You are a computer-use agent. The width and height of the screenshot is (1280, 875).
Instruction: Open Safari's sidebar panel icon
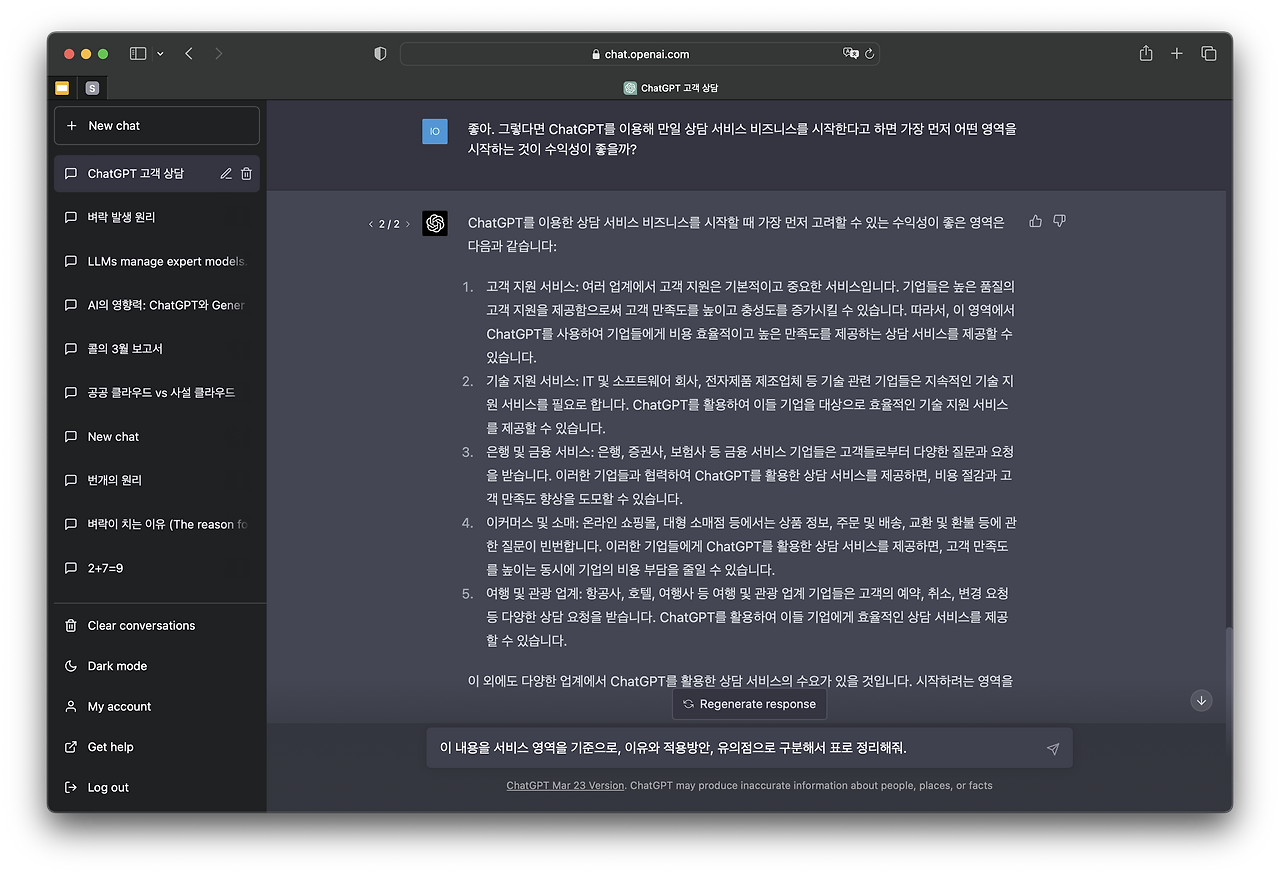point(137,53)
